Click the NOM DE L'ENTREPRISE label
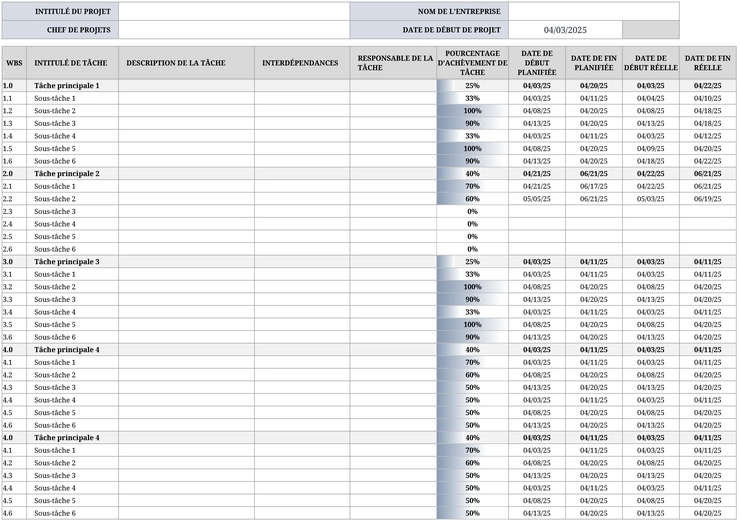 [459, 11]
